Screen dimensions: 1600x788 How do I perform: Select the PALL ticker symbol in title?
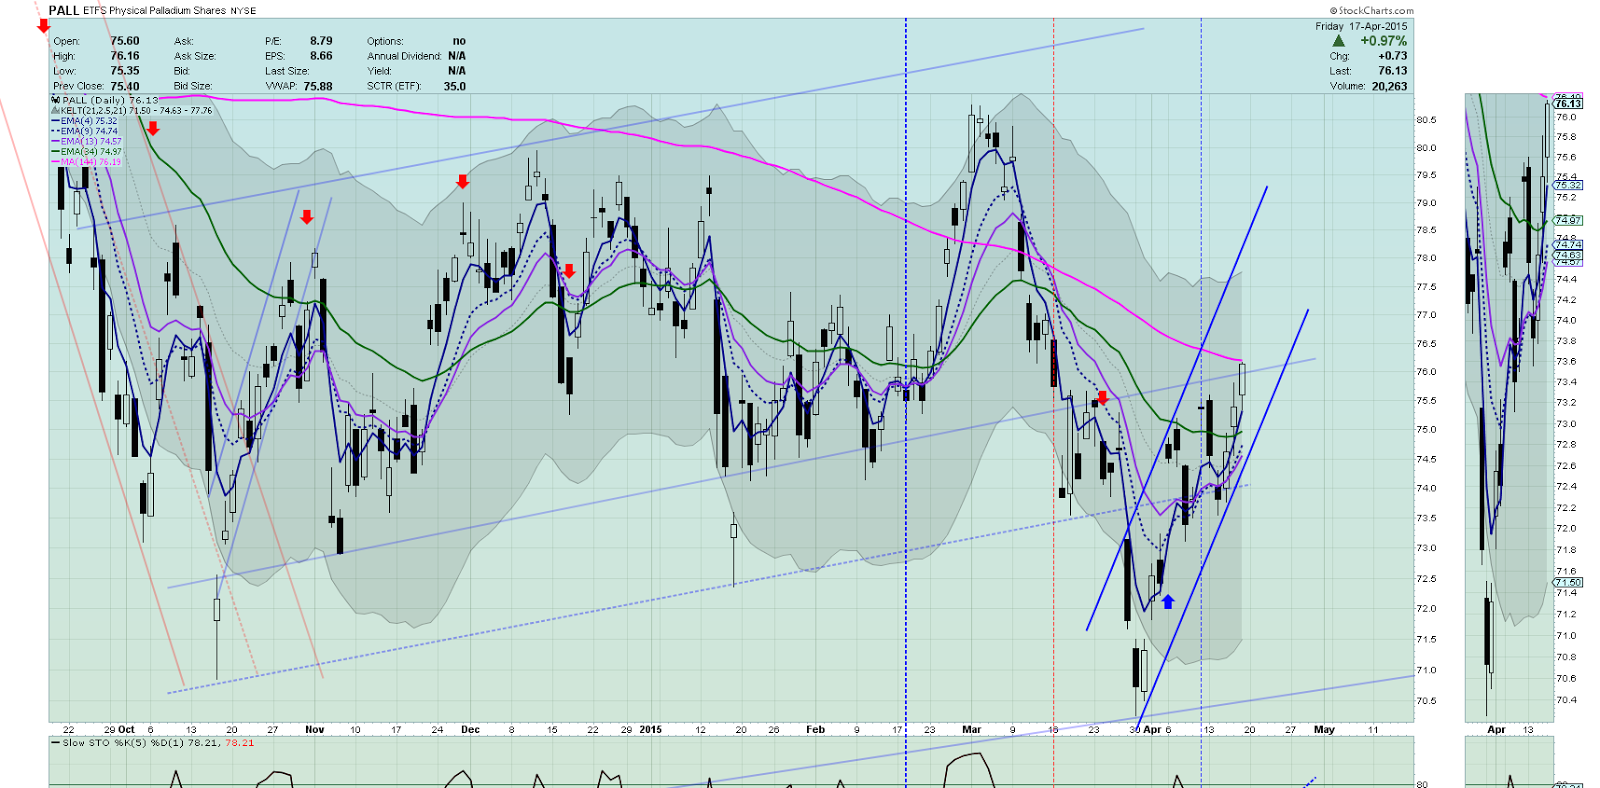(64, 10)
